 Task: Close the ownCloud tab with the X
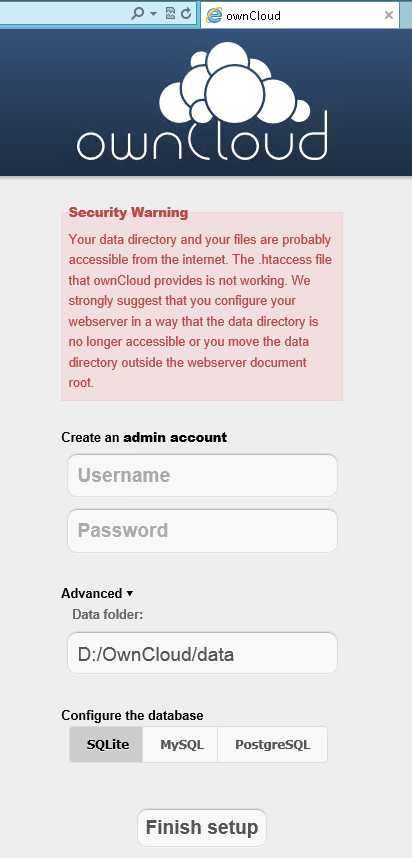(x=389, y=15)
